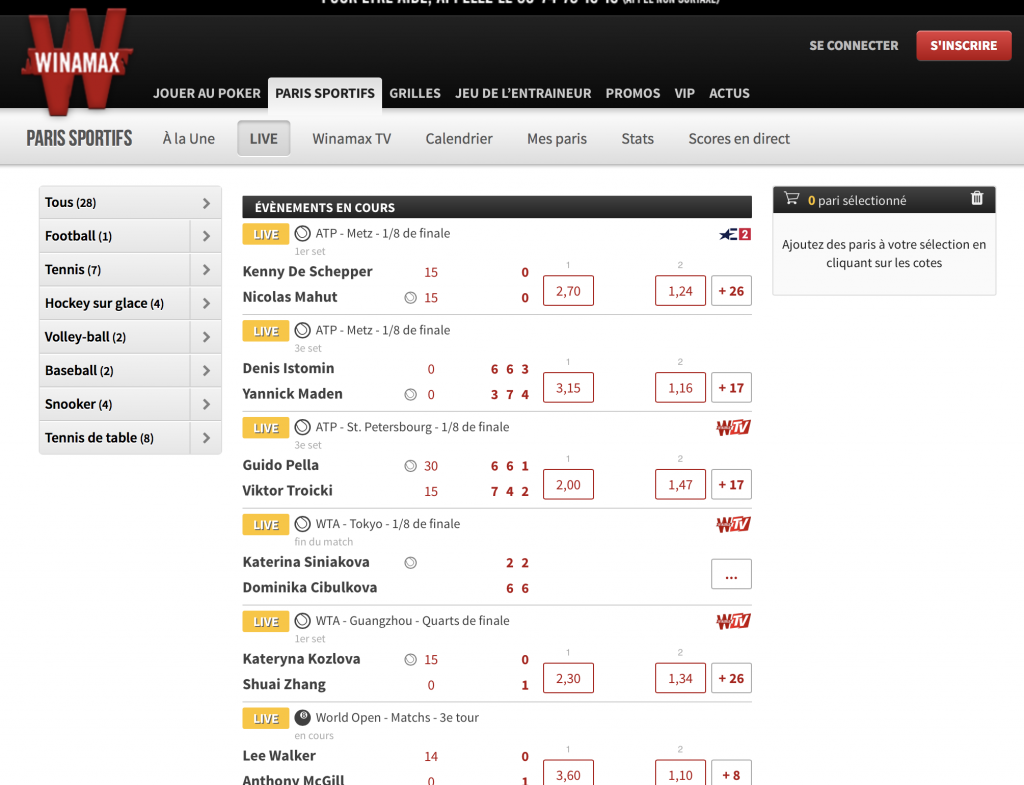This screenshot has height=785, width=1024.
Task: Click the beIN 2 channel icon for Metz match
Action: [735, 234]
